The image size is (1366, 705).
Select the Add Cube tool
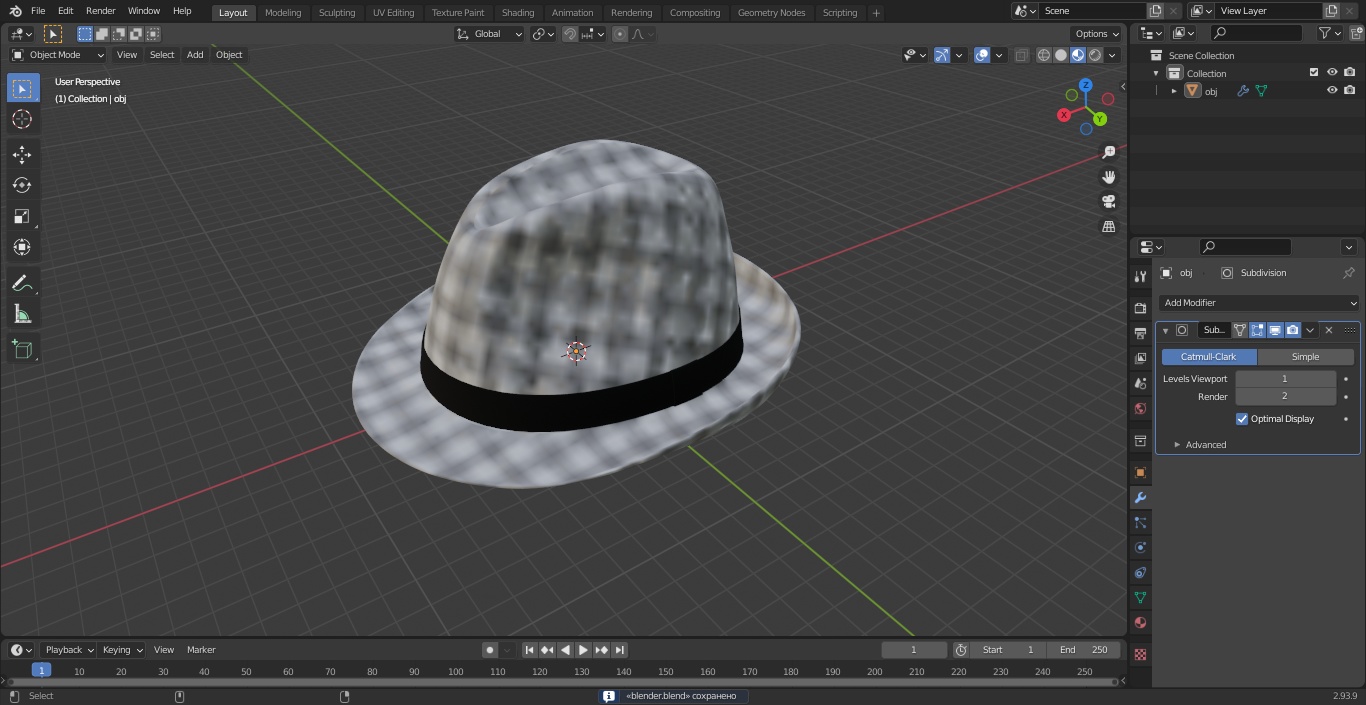point(22,349)
